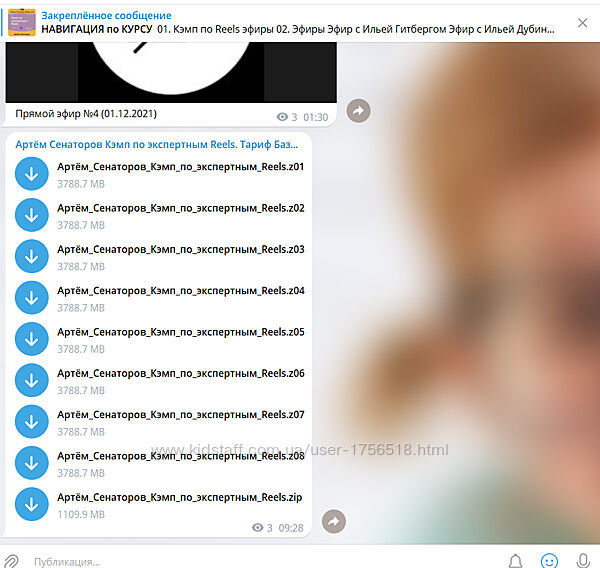600x568 pixels.
Task: Click the pinned message thumbnail image
Action: 22,22
